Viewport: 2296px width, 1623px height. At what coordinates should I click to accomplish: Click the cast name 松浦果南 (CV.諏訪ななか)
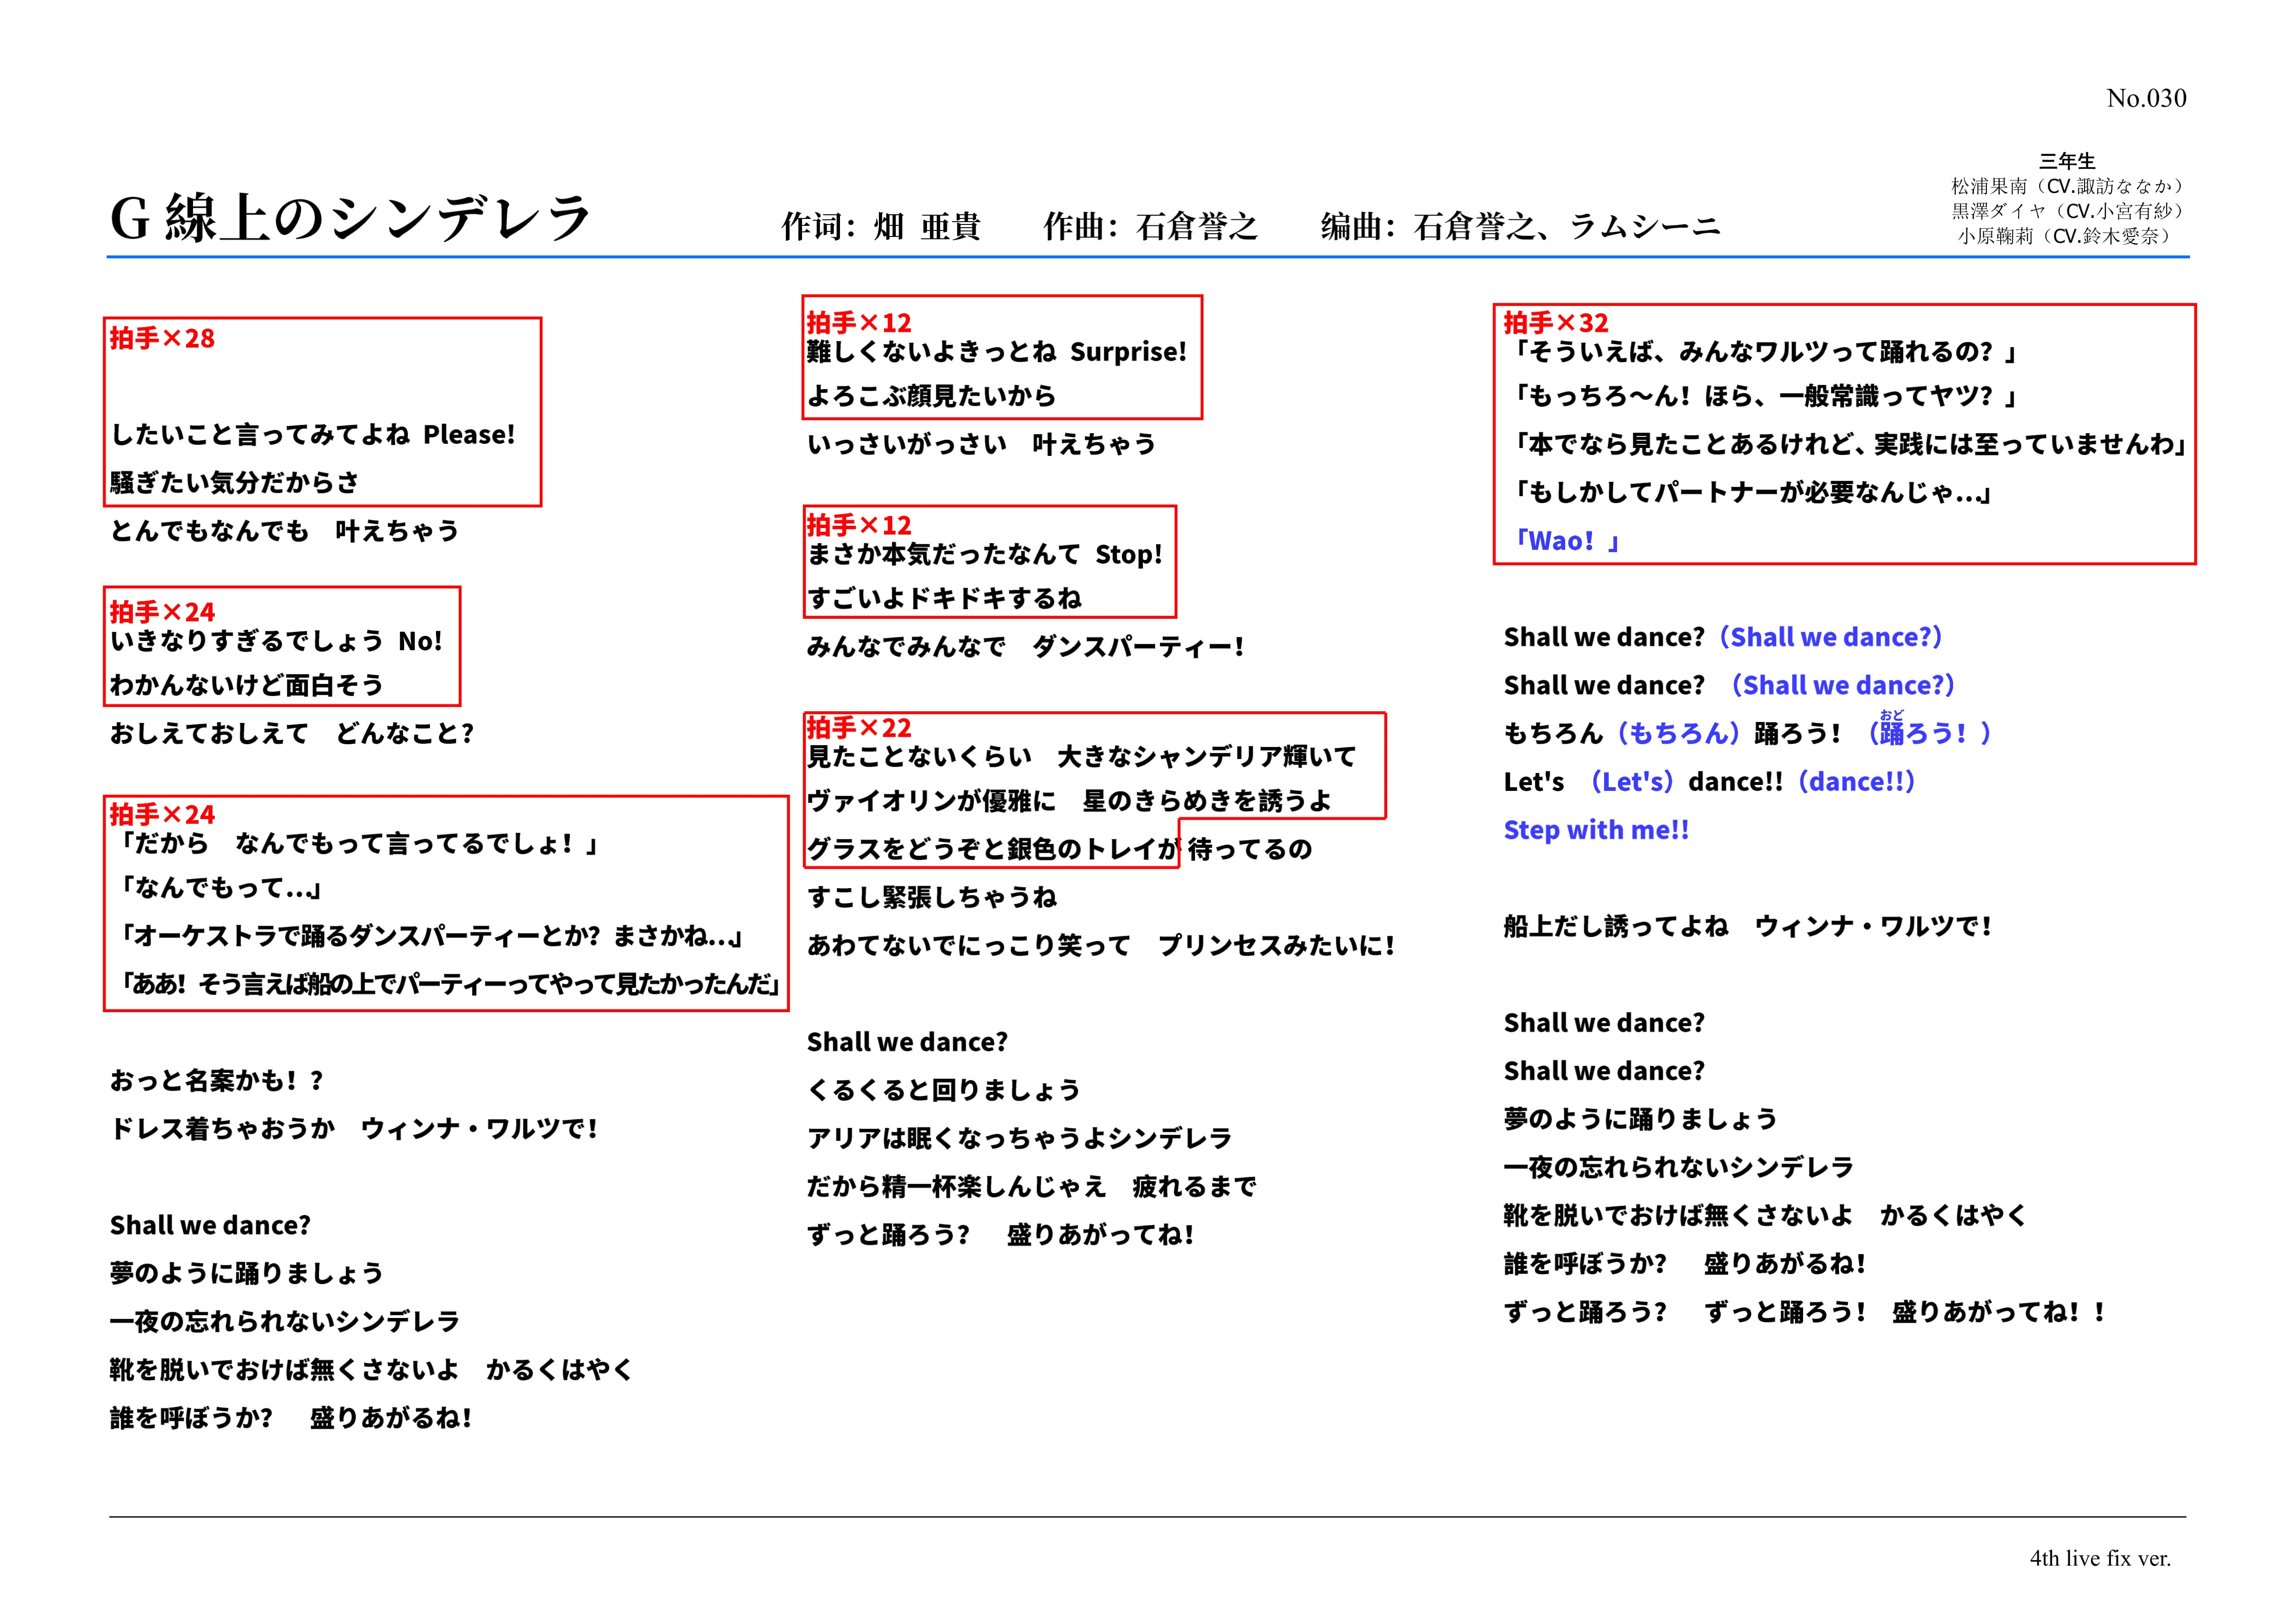click(2067, 186)
